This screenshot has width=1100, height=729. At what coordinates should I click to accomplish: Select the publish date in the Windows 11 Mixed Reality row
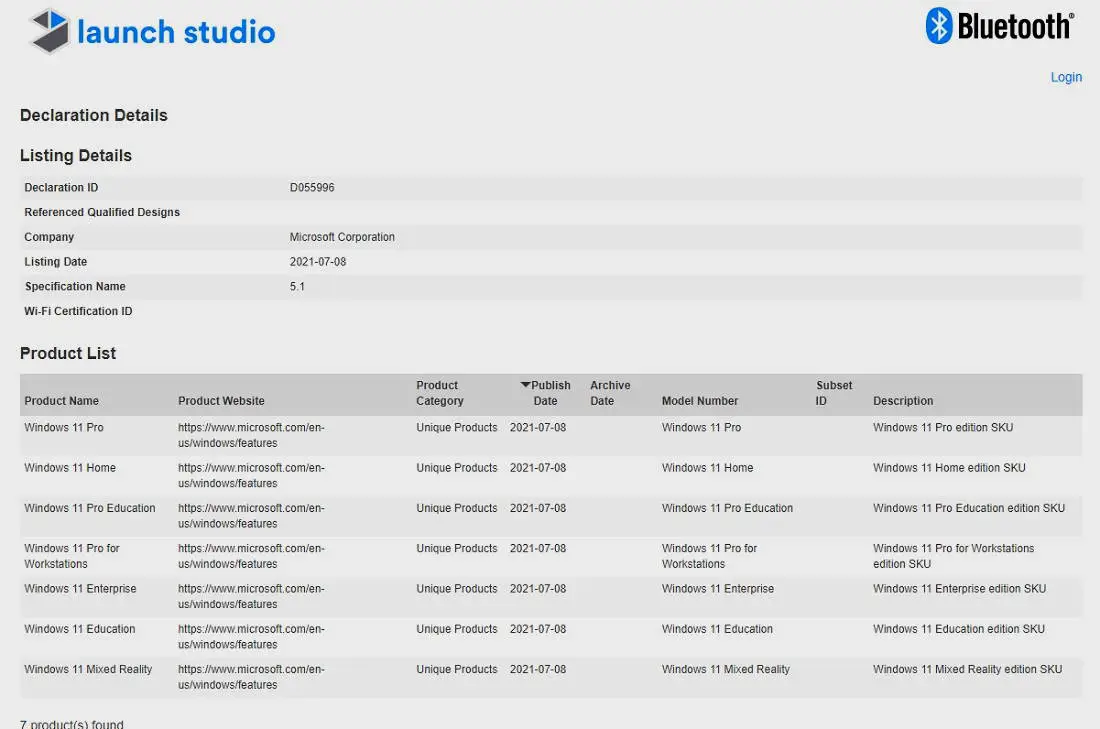tap(538, 669)
